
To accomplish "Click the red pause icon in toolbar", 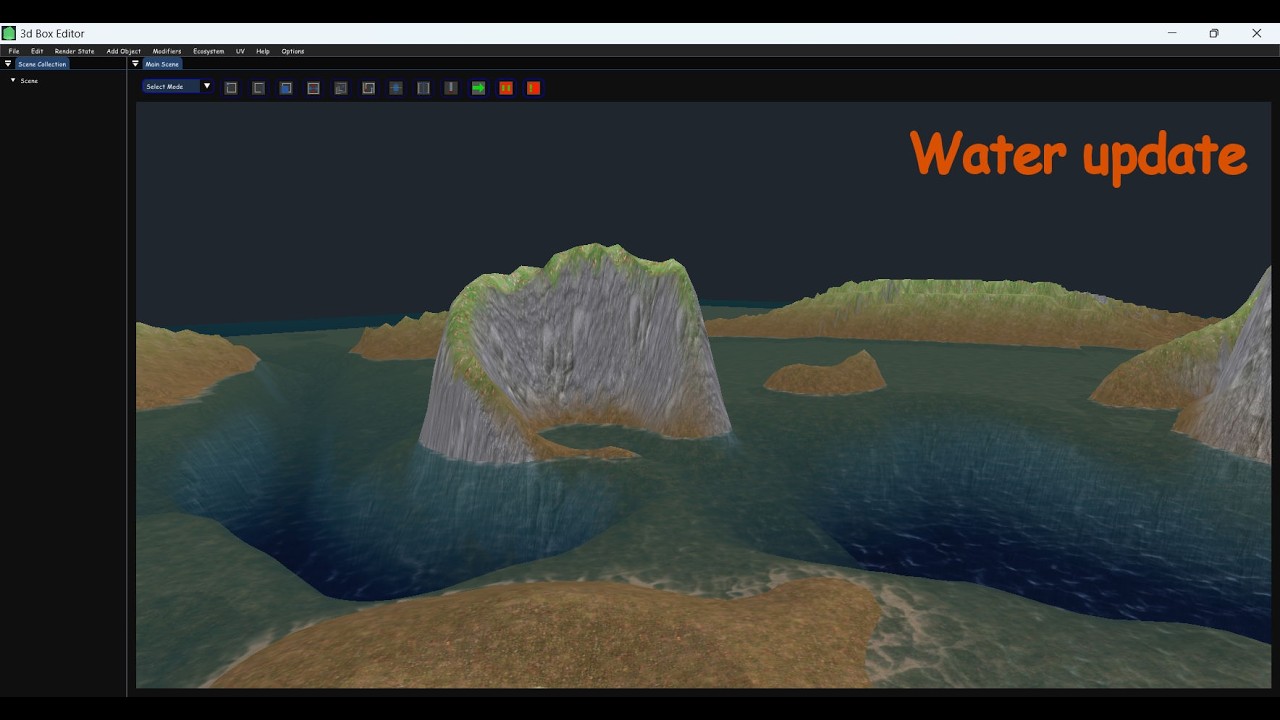I will click(x=506, y=88).
